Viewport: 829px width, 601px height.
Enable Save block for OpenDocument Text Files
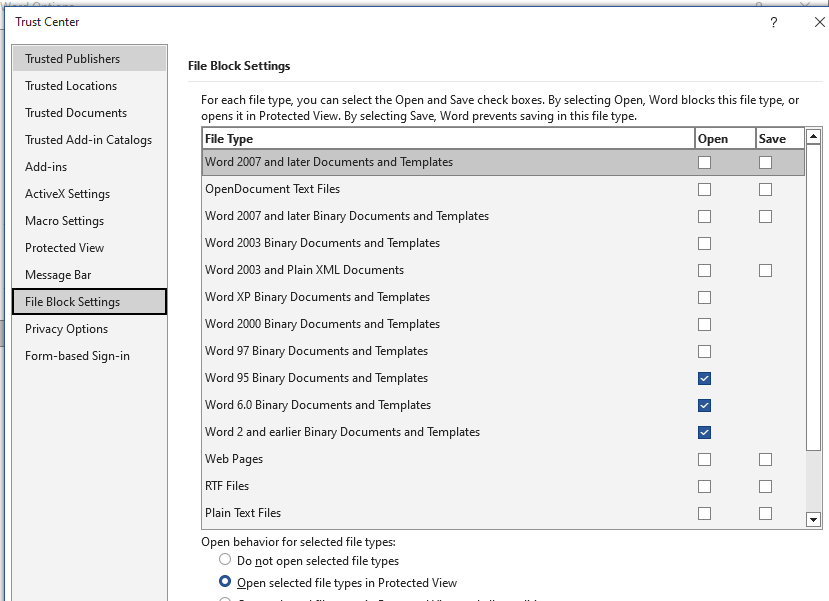(765, 189)
